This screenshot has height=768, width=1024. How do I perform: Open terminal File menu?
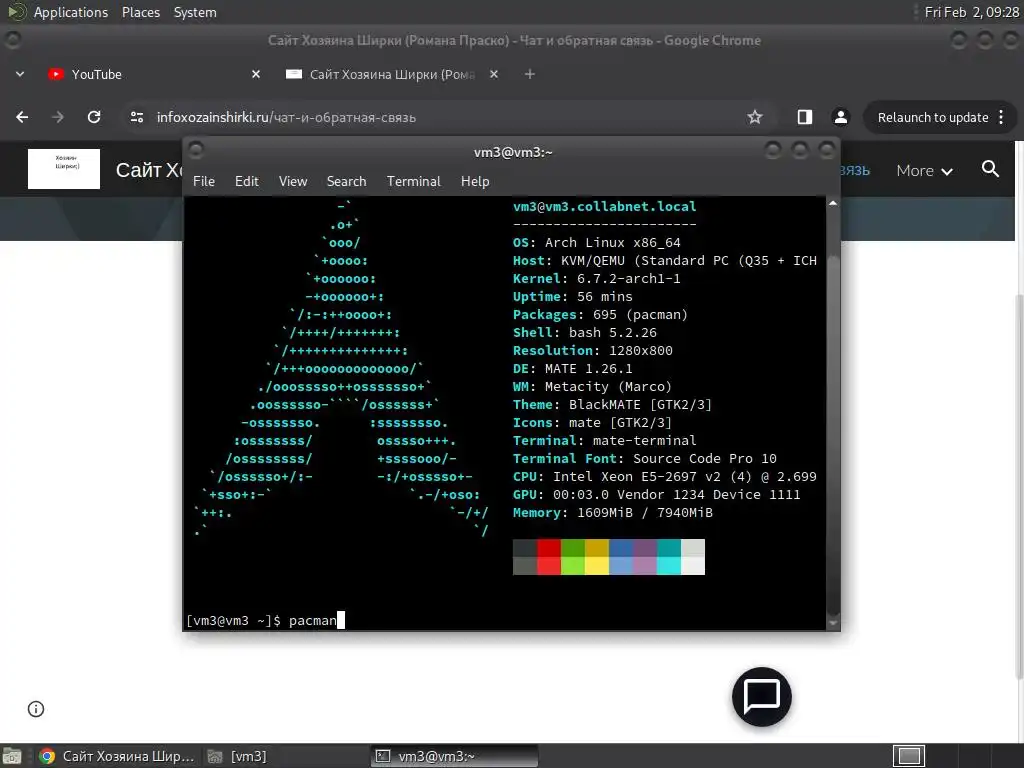[x=204, y=181]
